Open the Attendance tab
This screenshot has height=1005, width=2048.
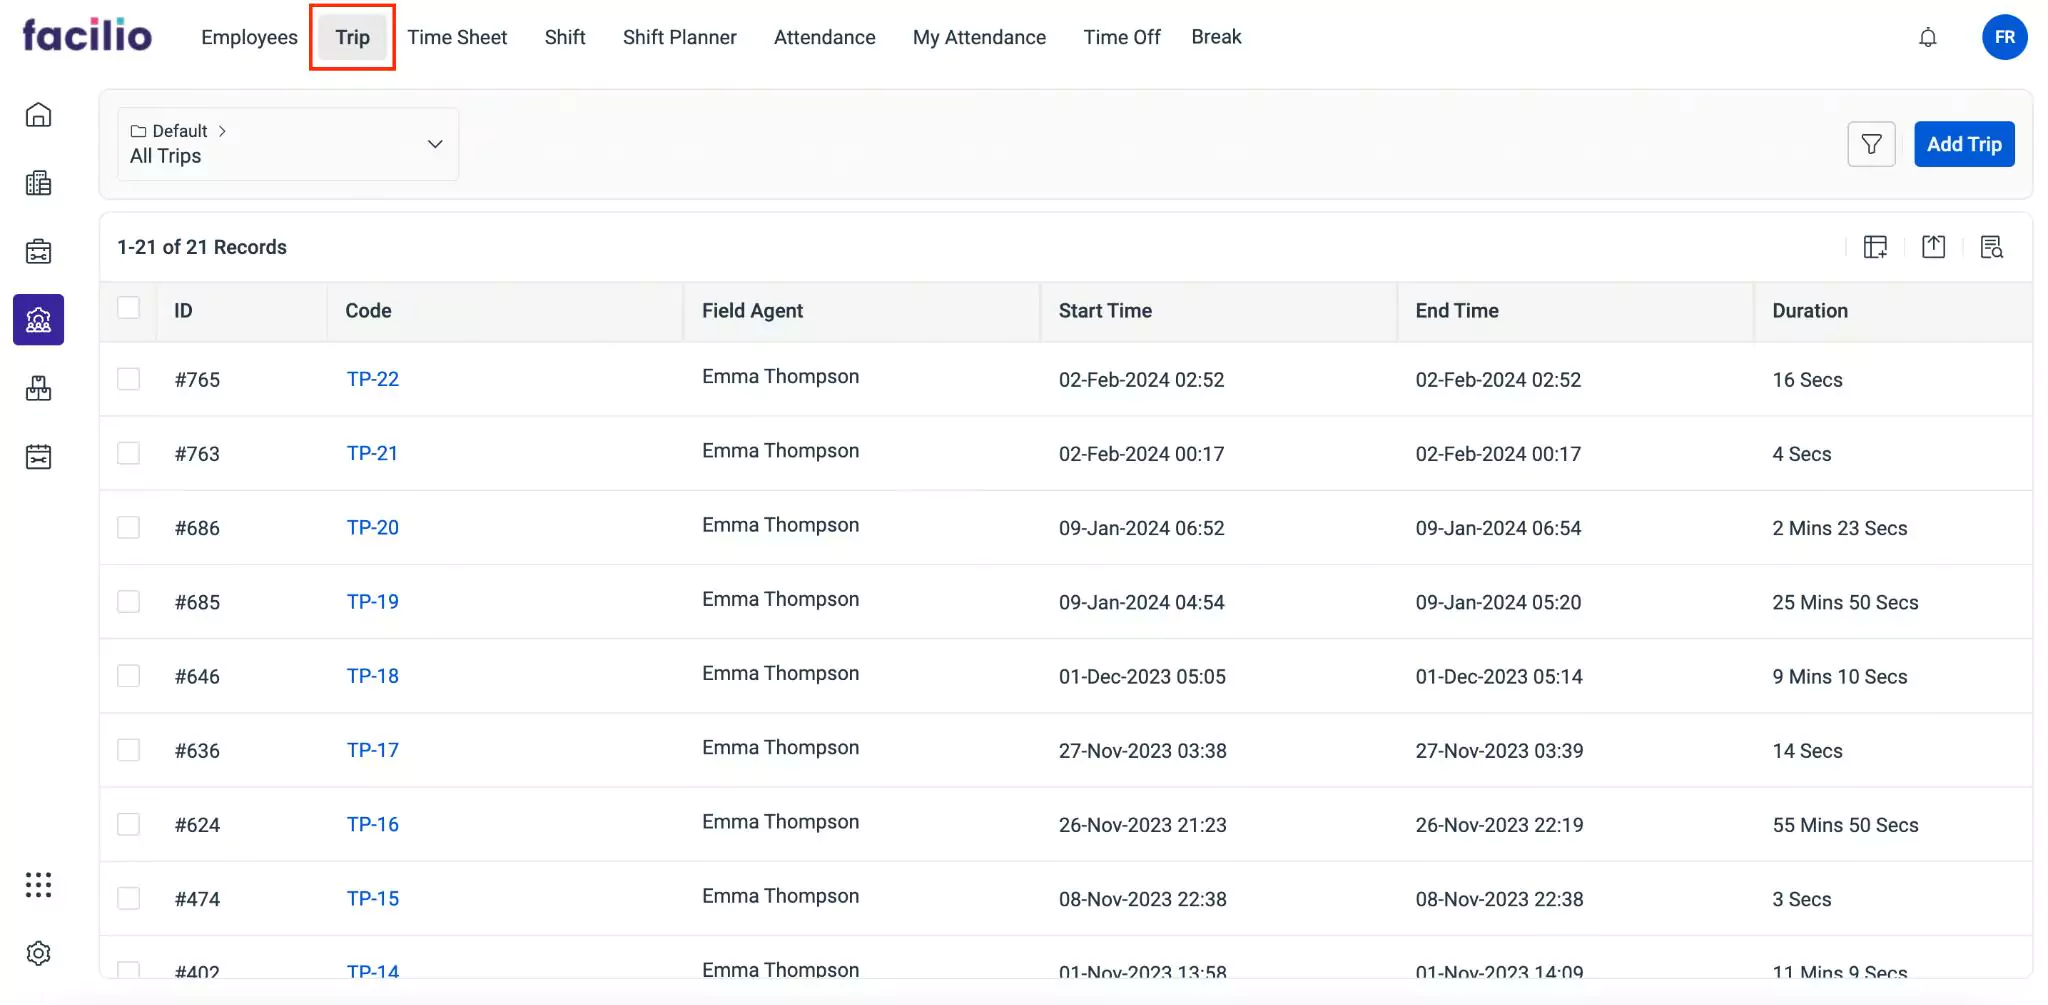[x=824, y=38]
